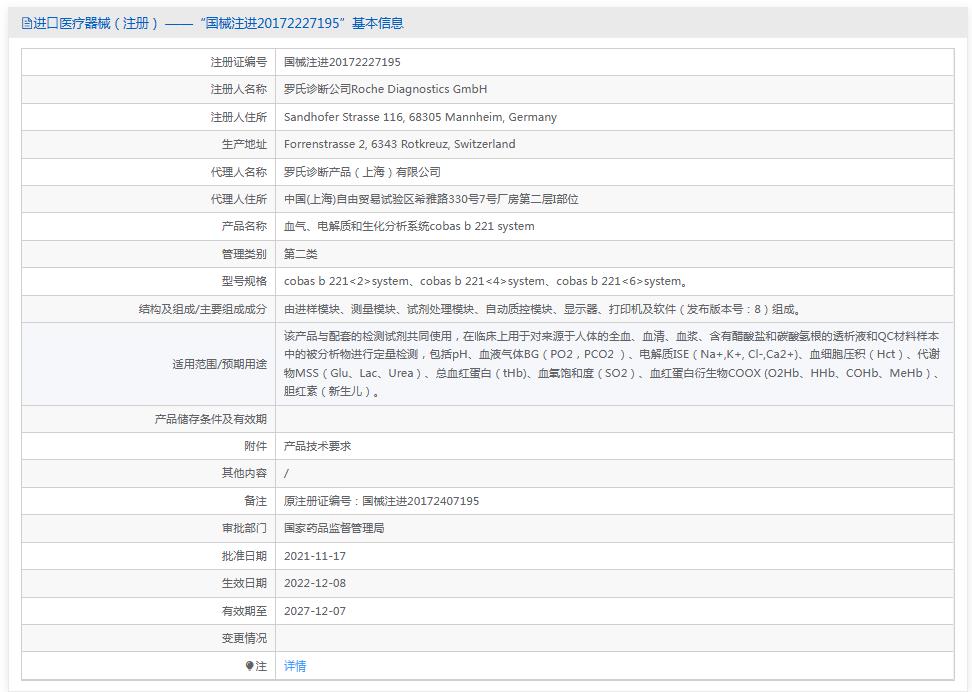
Task: Click the row label 产品储存条件及有效期
Action: click(x=211, y=419)
